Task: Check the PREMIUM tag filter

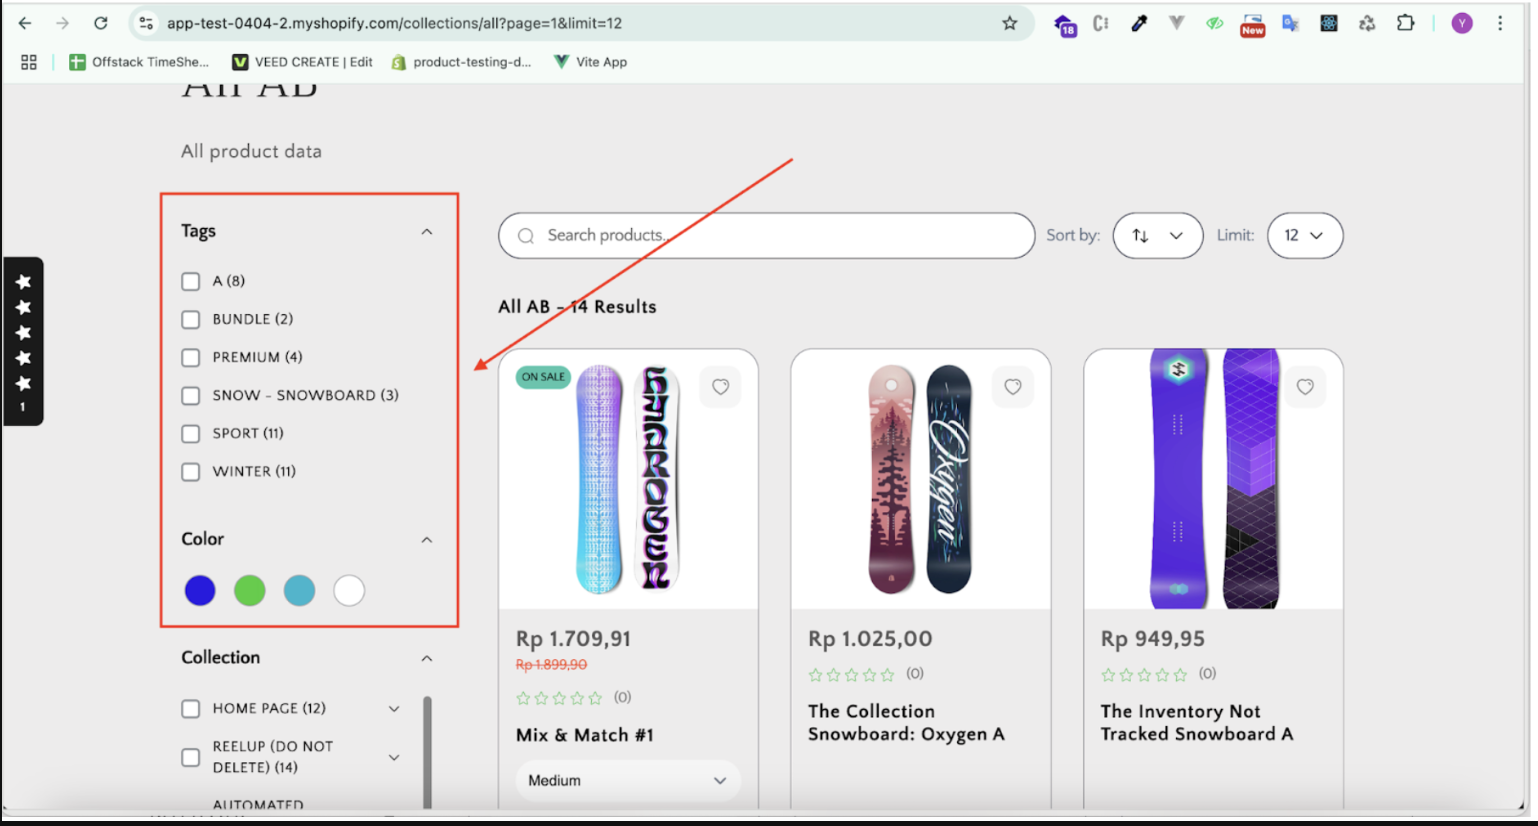Action: pos(191,358)
